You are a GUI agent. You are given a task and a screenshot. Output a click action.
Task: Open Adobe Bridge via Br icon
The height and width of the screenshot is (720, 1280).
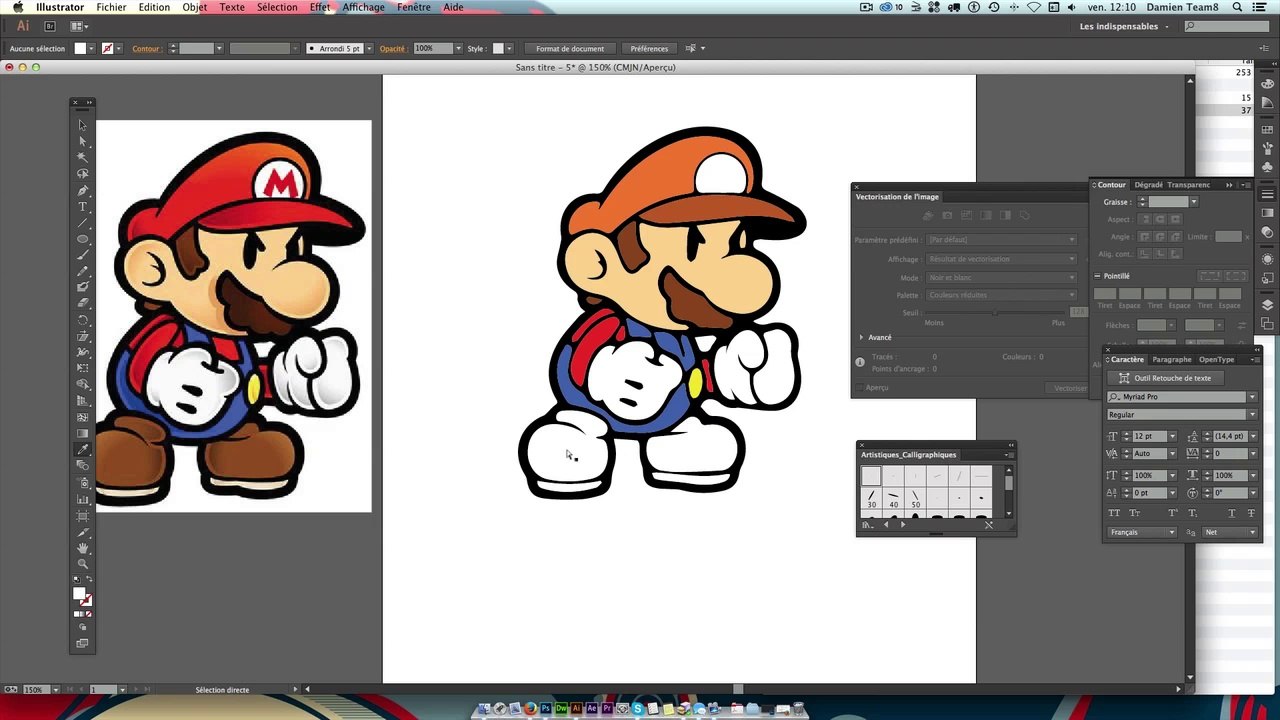(x=51, y=26)
